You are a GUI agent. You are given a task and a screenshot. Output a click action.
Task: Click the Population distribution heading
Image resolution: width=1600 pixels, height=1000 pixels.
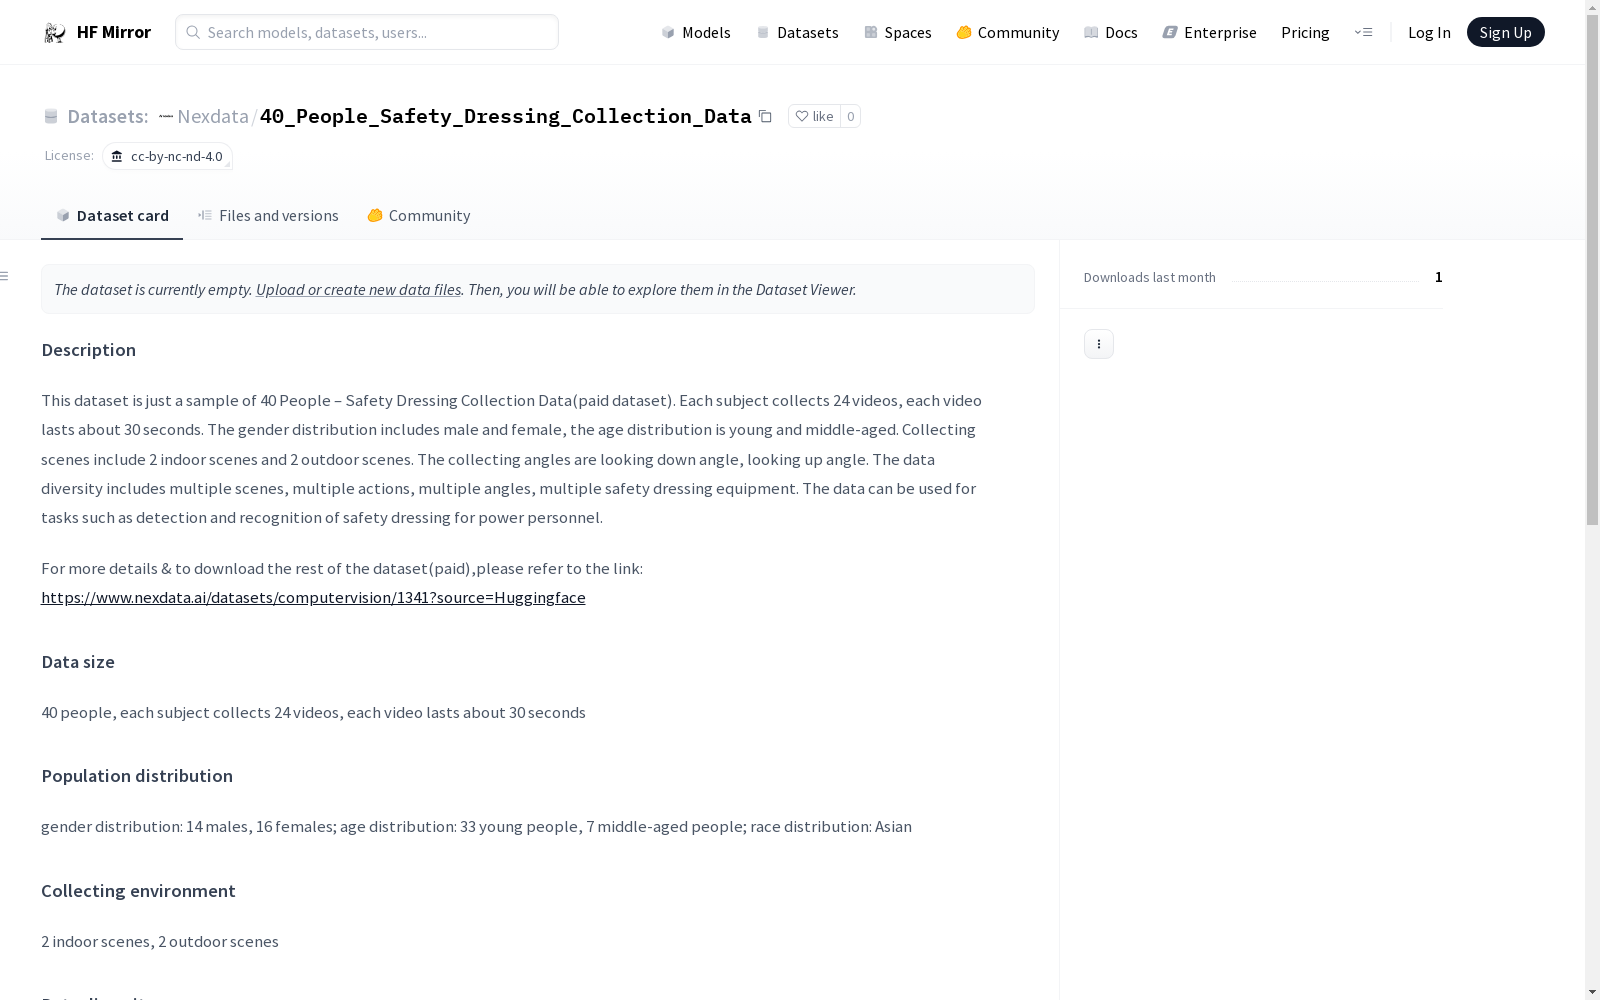click(137, 776)
